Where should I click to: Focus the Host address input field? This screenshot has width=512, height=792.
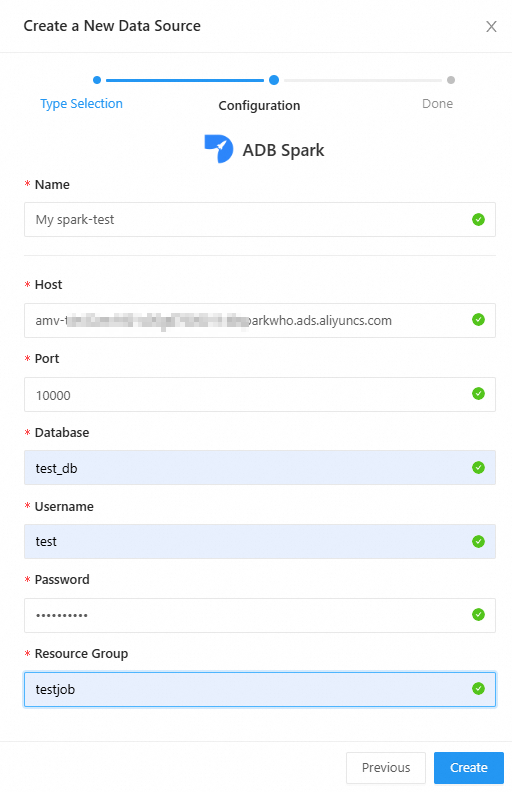260,320
